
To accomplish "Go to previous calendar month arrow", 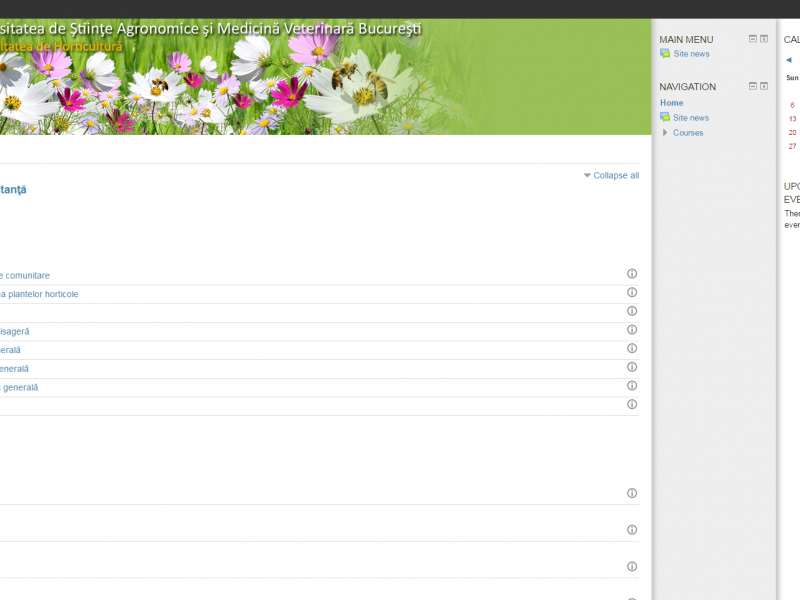I will pos(789,60).
